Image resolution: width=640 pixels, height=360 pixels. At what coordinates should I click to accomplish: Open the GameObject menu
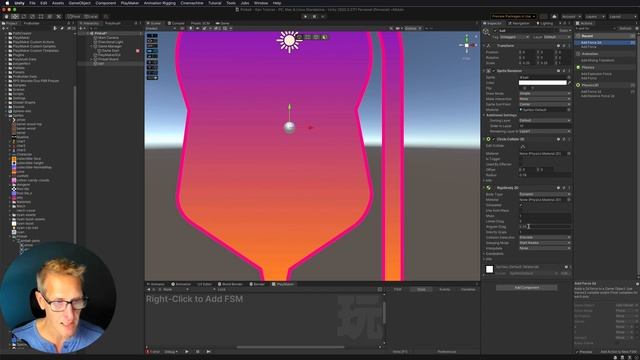[80, 3]
